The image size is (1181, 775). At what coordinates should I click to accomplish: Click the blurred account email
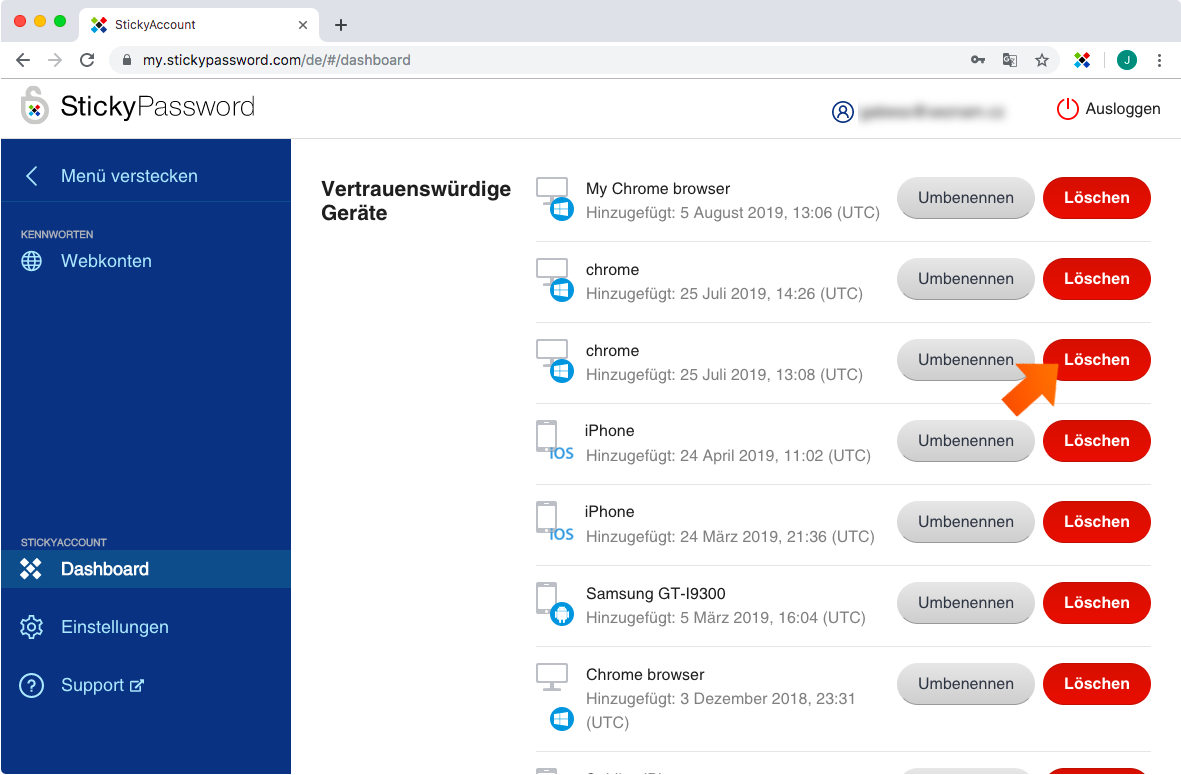[x=932, y=112]
